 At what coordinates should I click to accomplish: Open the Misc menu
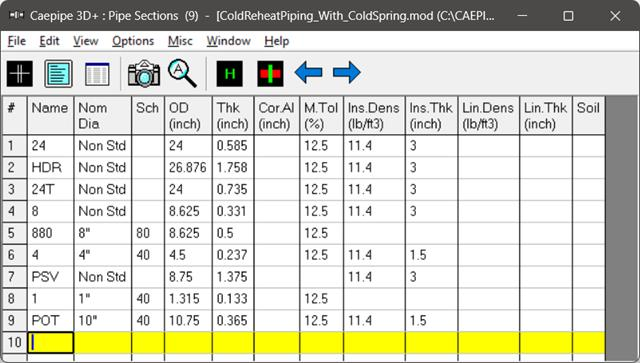(x=180, y=41)
